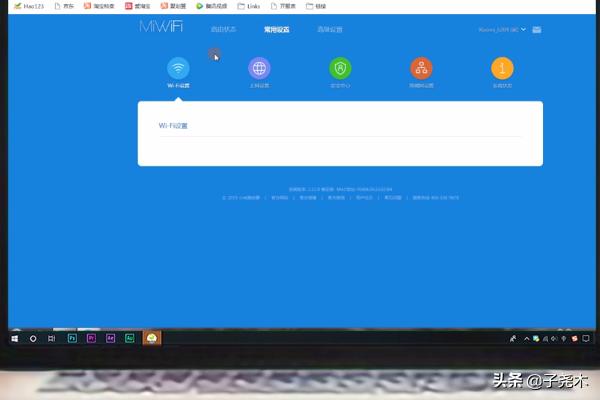Viewport: 600px width, 400px height.
Task: Open the system status yellow icon
Action: point(502,68)
